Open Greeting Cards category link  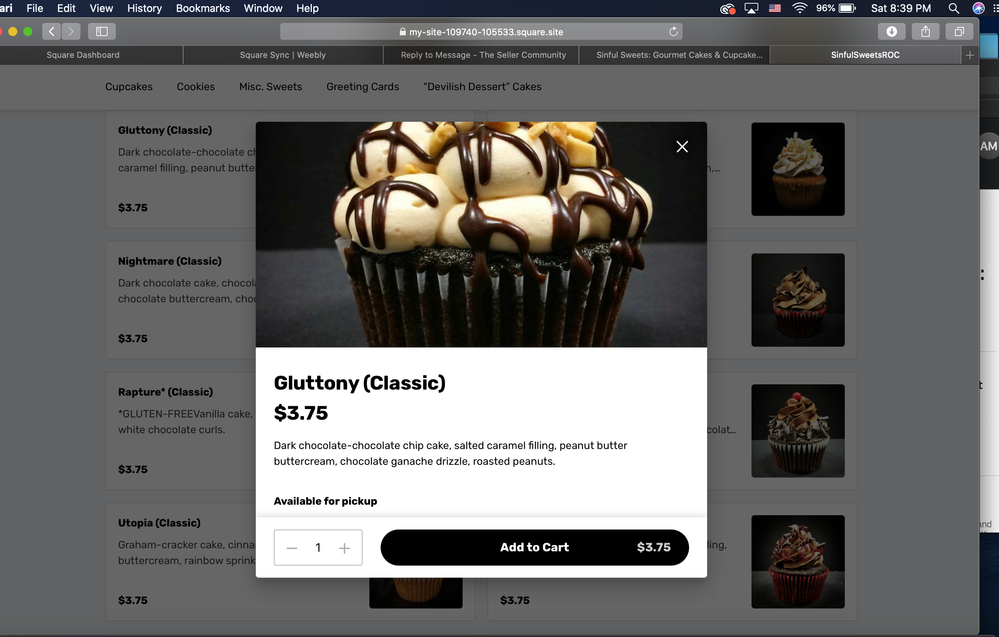pos(362,87)
